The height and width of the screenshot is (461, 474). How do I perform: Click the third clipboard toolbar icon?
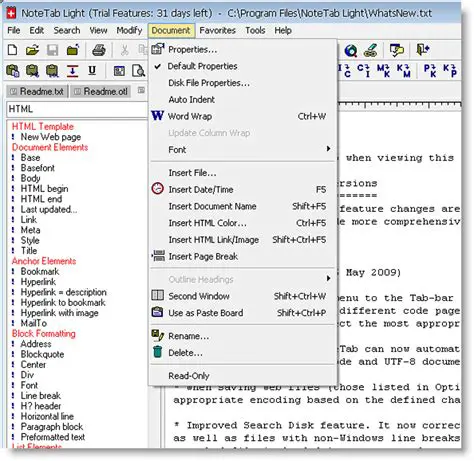click(52, 71)
